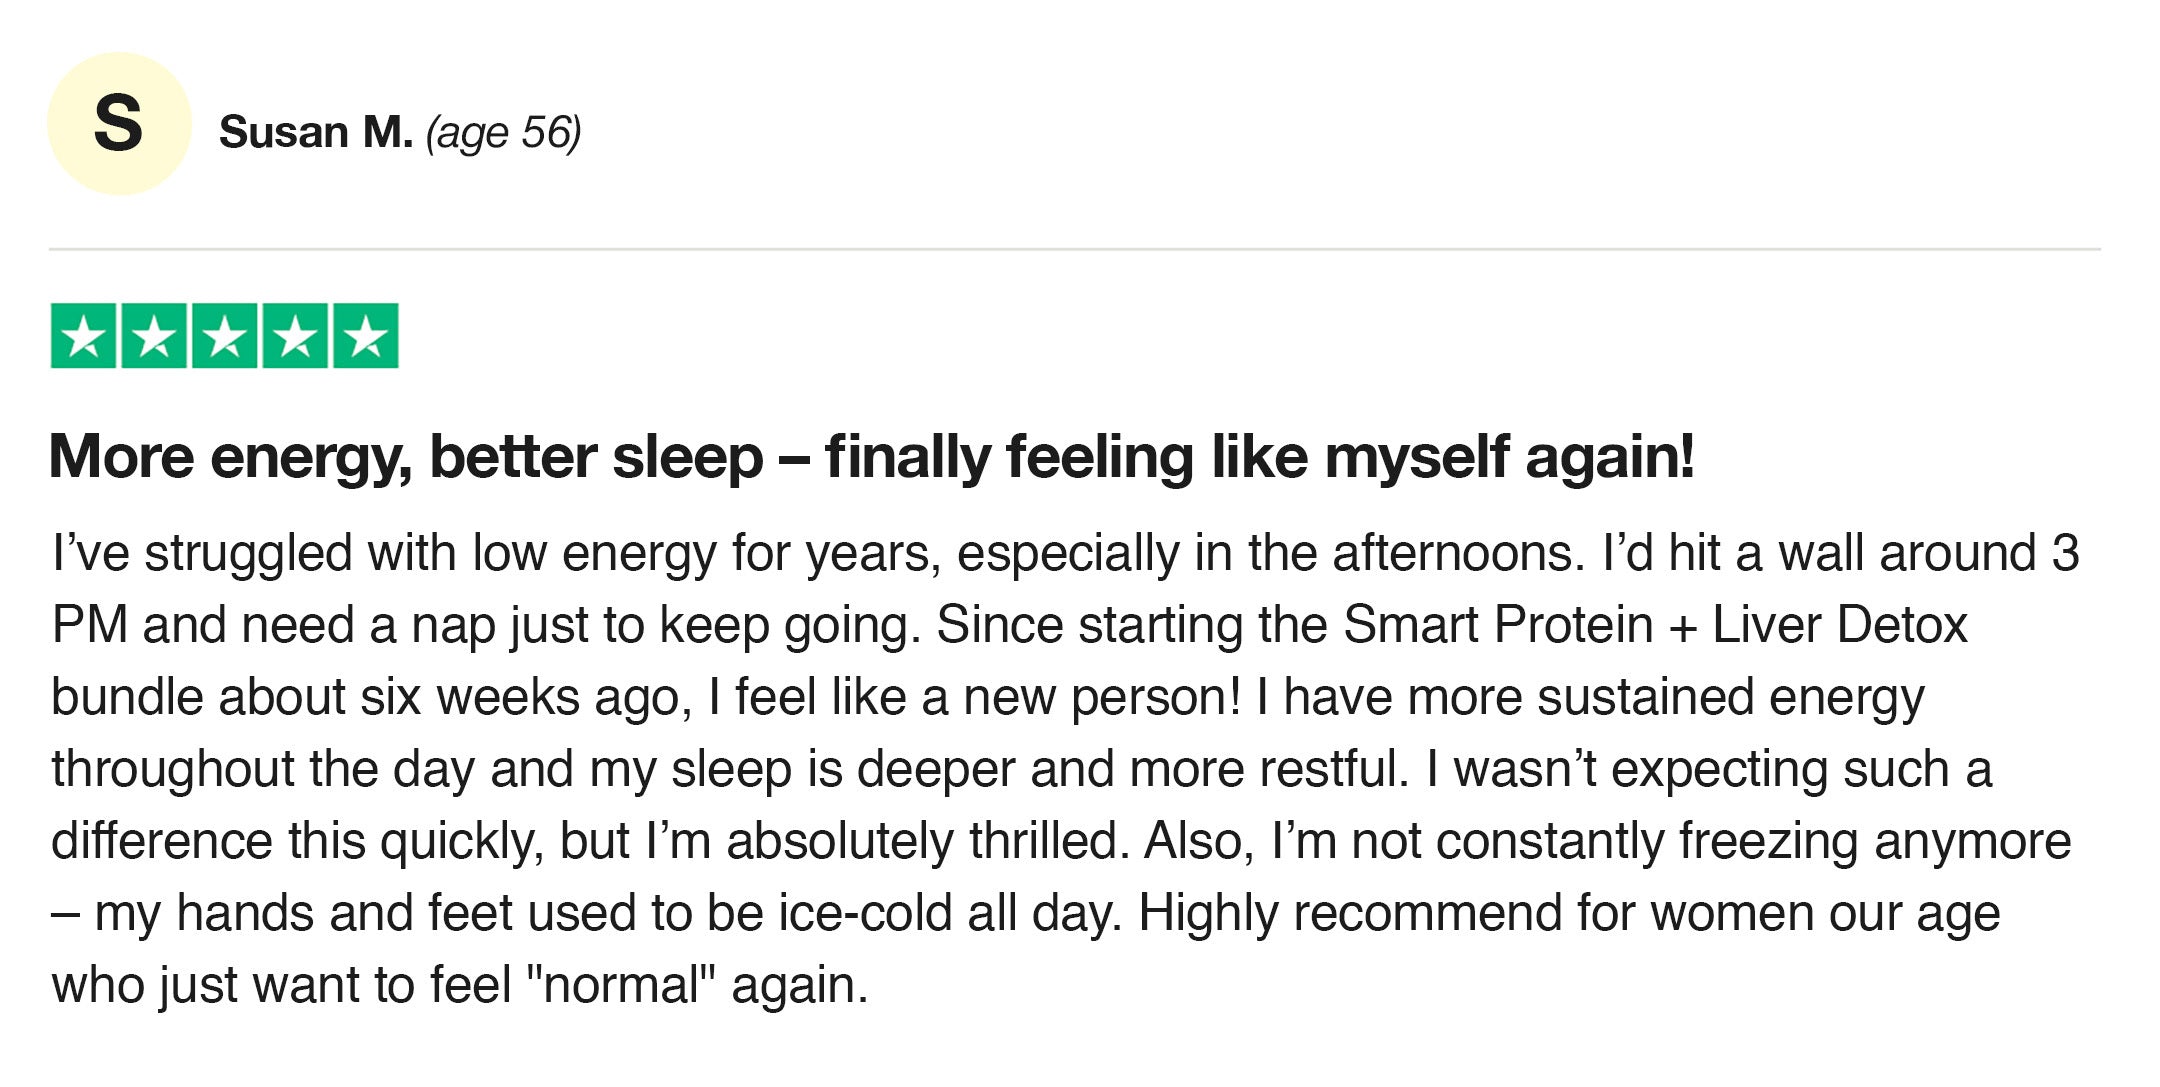Viewport: 2160px width, 1087px height.
Task: Click the fourth green rating star
Action: coord(295,336)
